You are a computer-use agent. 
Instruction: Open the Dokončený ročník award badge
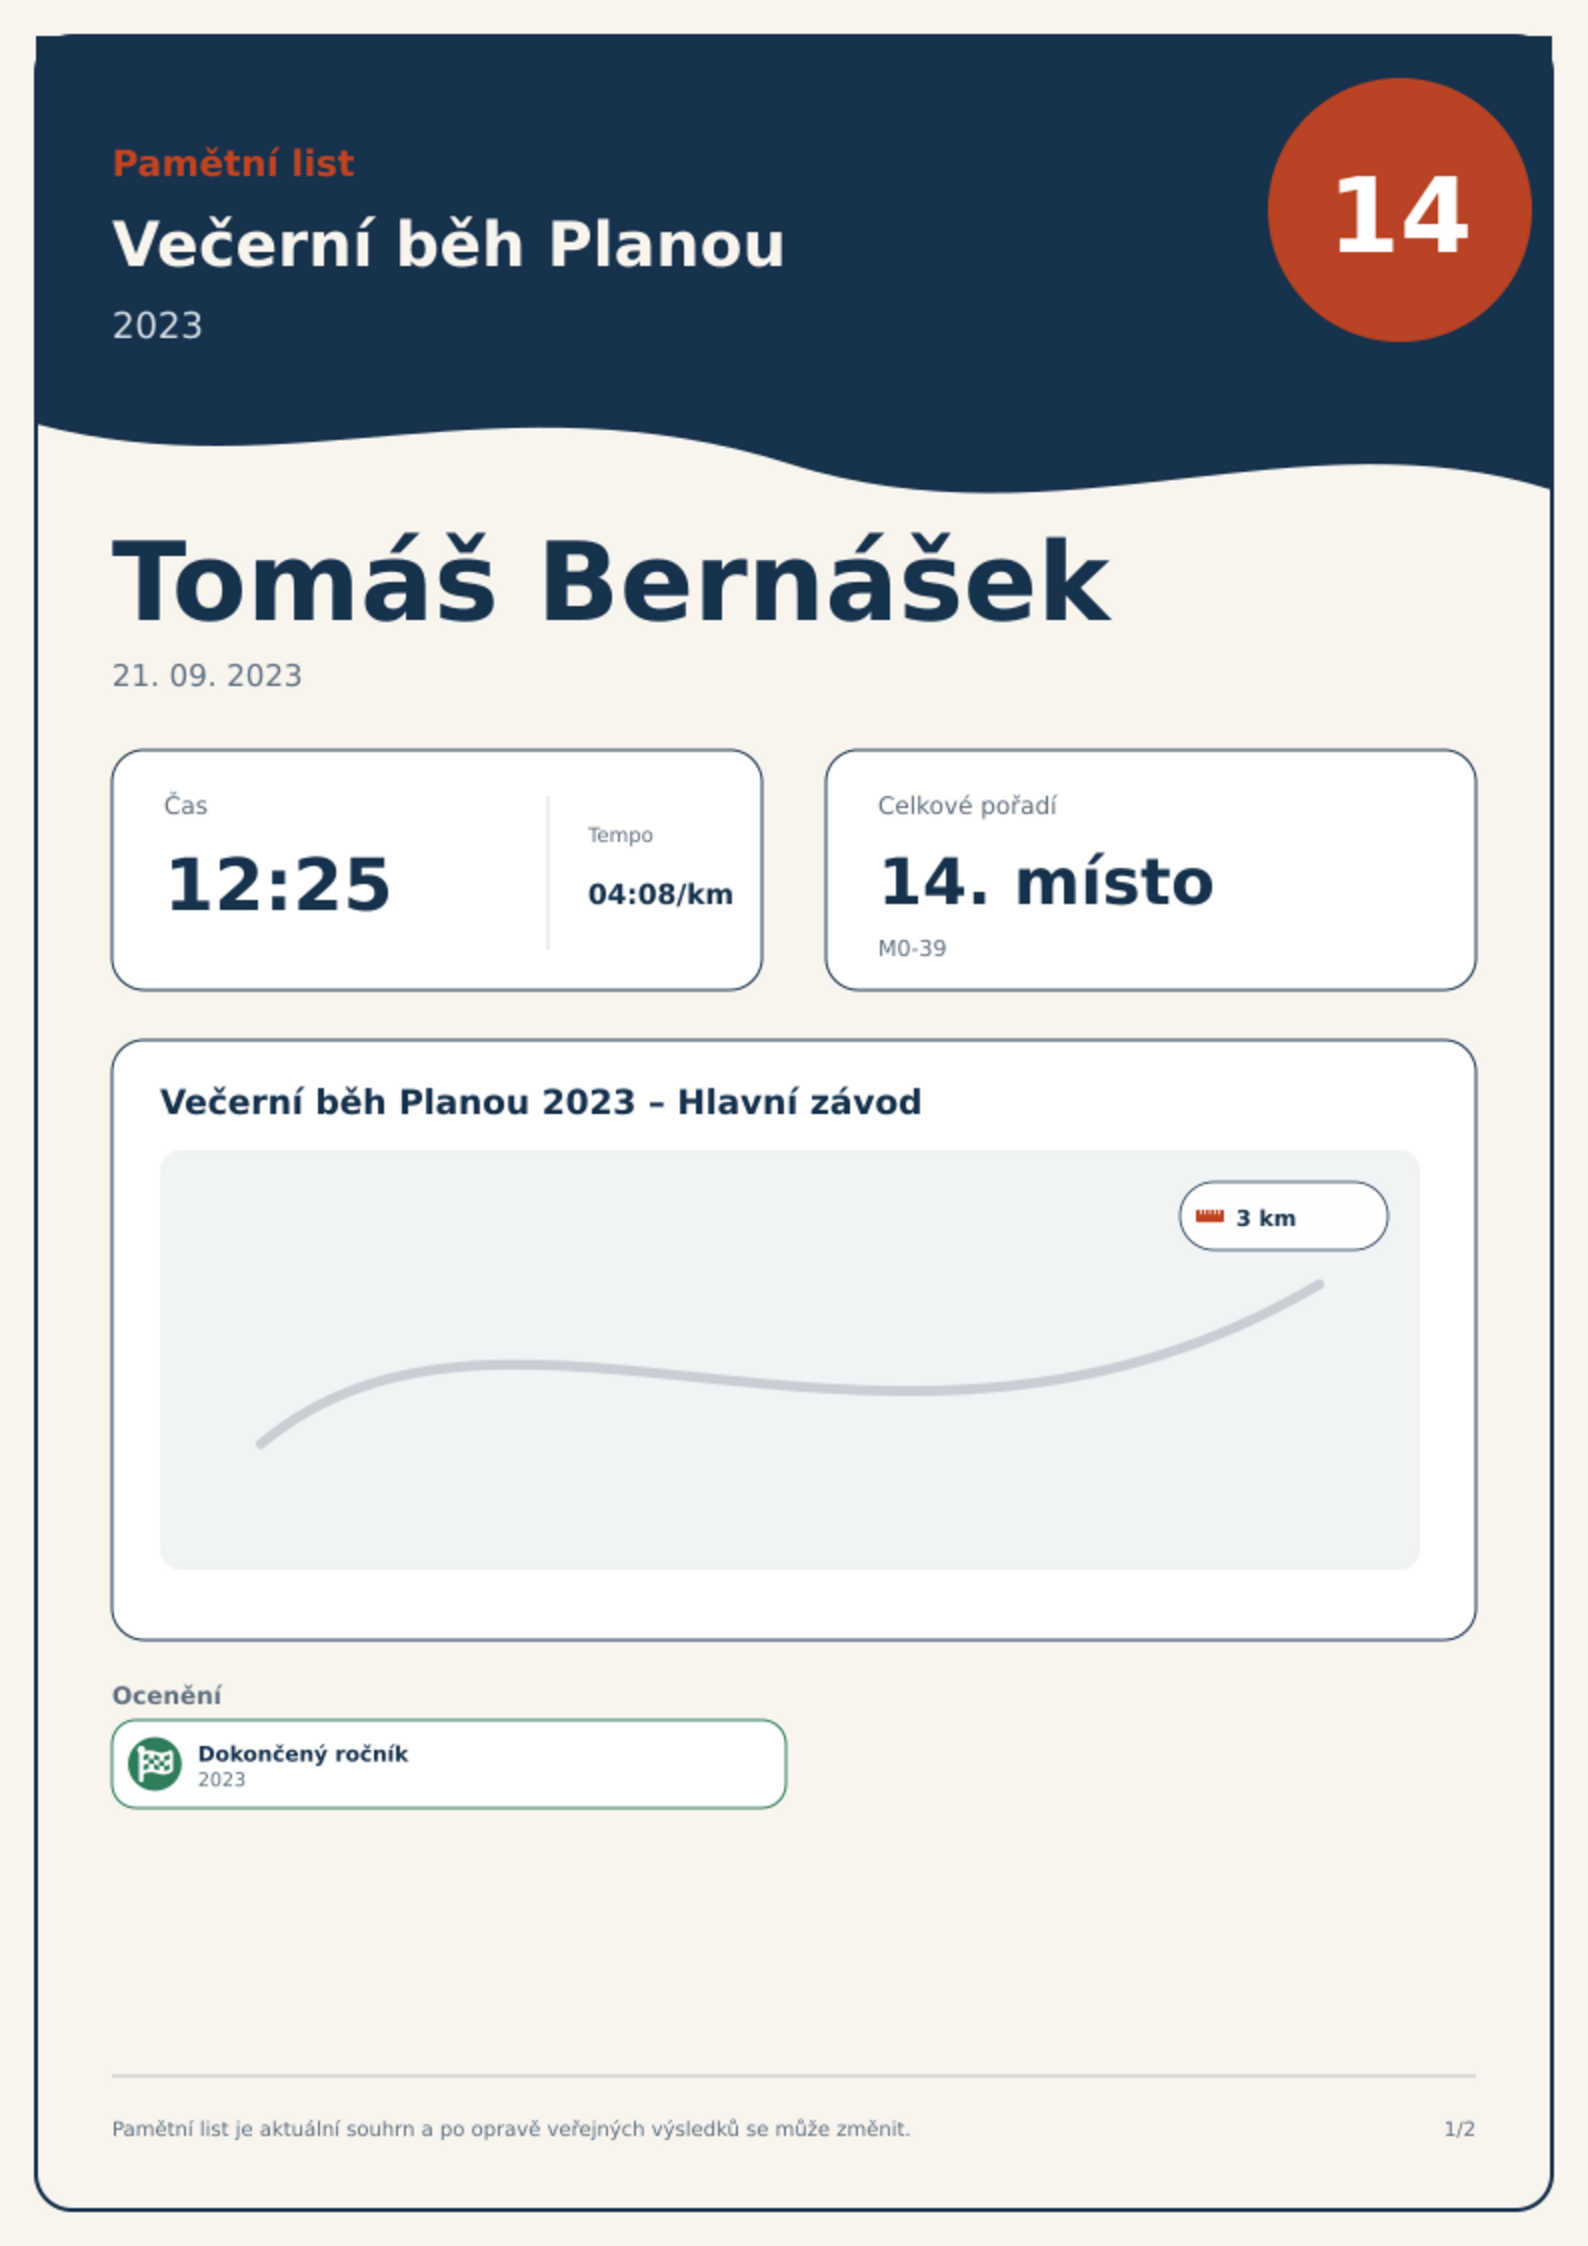pyautogui.click(x=449, y=1764)
